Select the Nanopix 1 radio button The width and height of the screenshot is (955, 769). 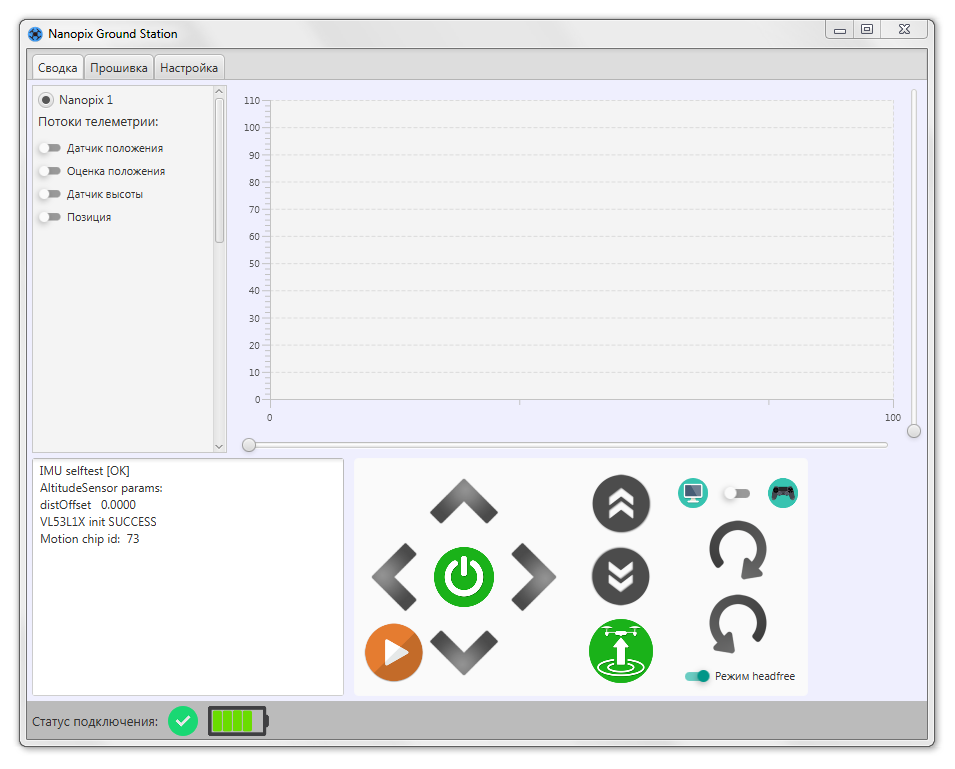coord(46,100)
